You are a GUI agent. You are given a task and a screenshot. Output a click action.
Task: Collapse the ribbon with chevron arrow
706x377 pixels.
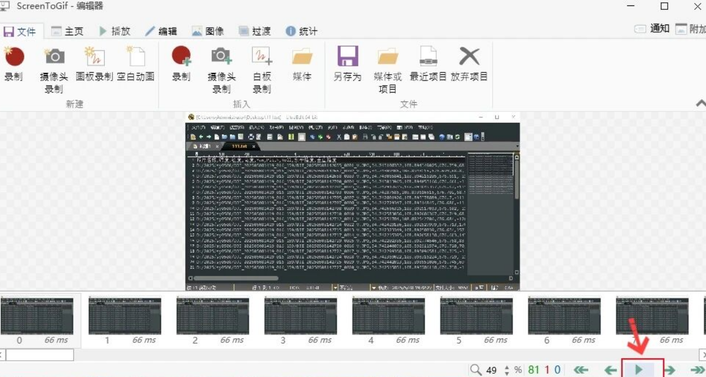701,104
